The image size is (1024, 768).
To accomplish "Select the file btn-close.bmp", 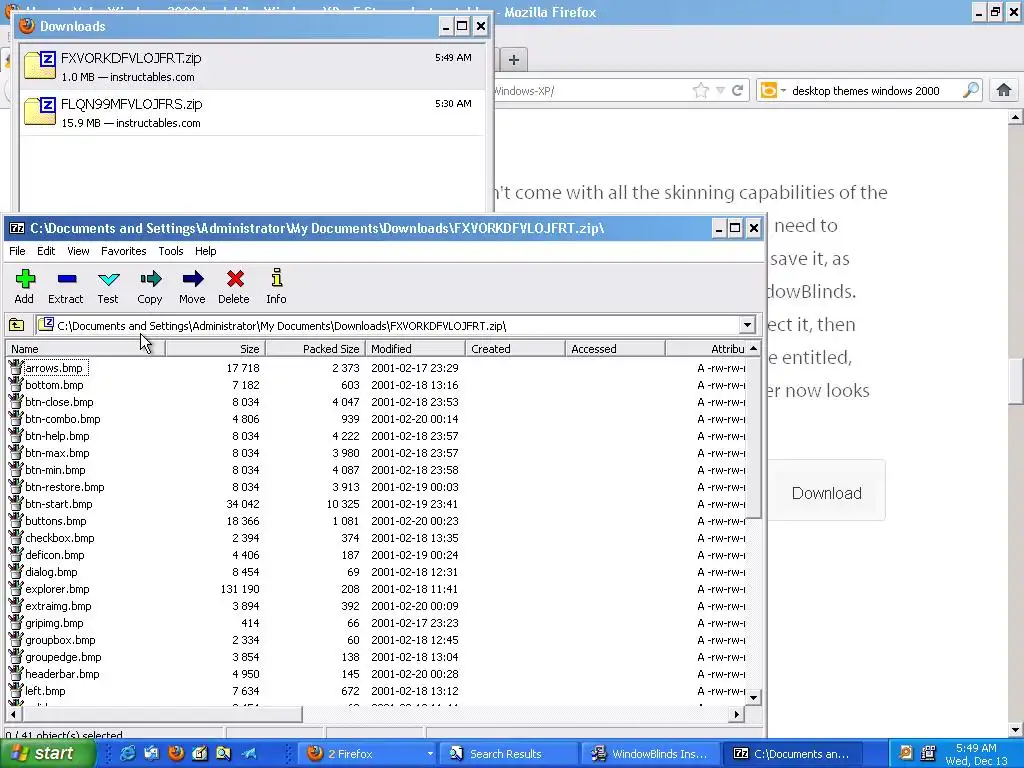I will click(x=59, y=402).
